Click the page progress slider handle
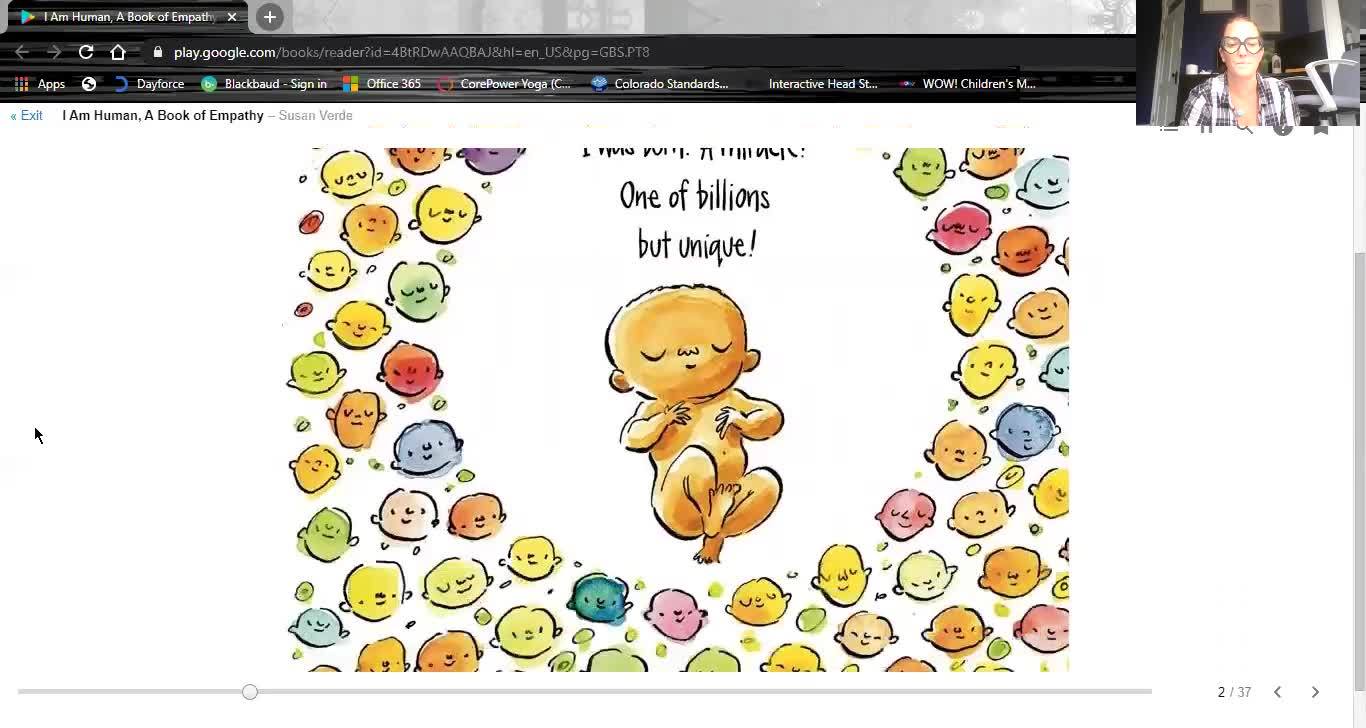1366x728 pixels. point(250,692)
